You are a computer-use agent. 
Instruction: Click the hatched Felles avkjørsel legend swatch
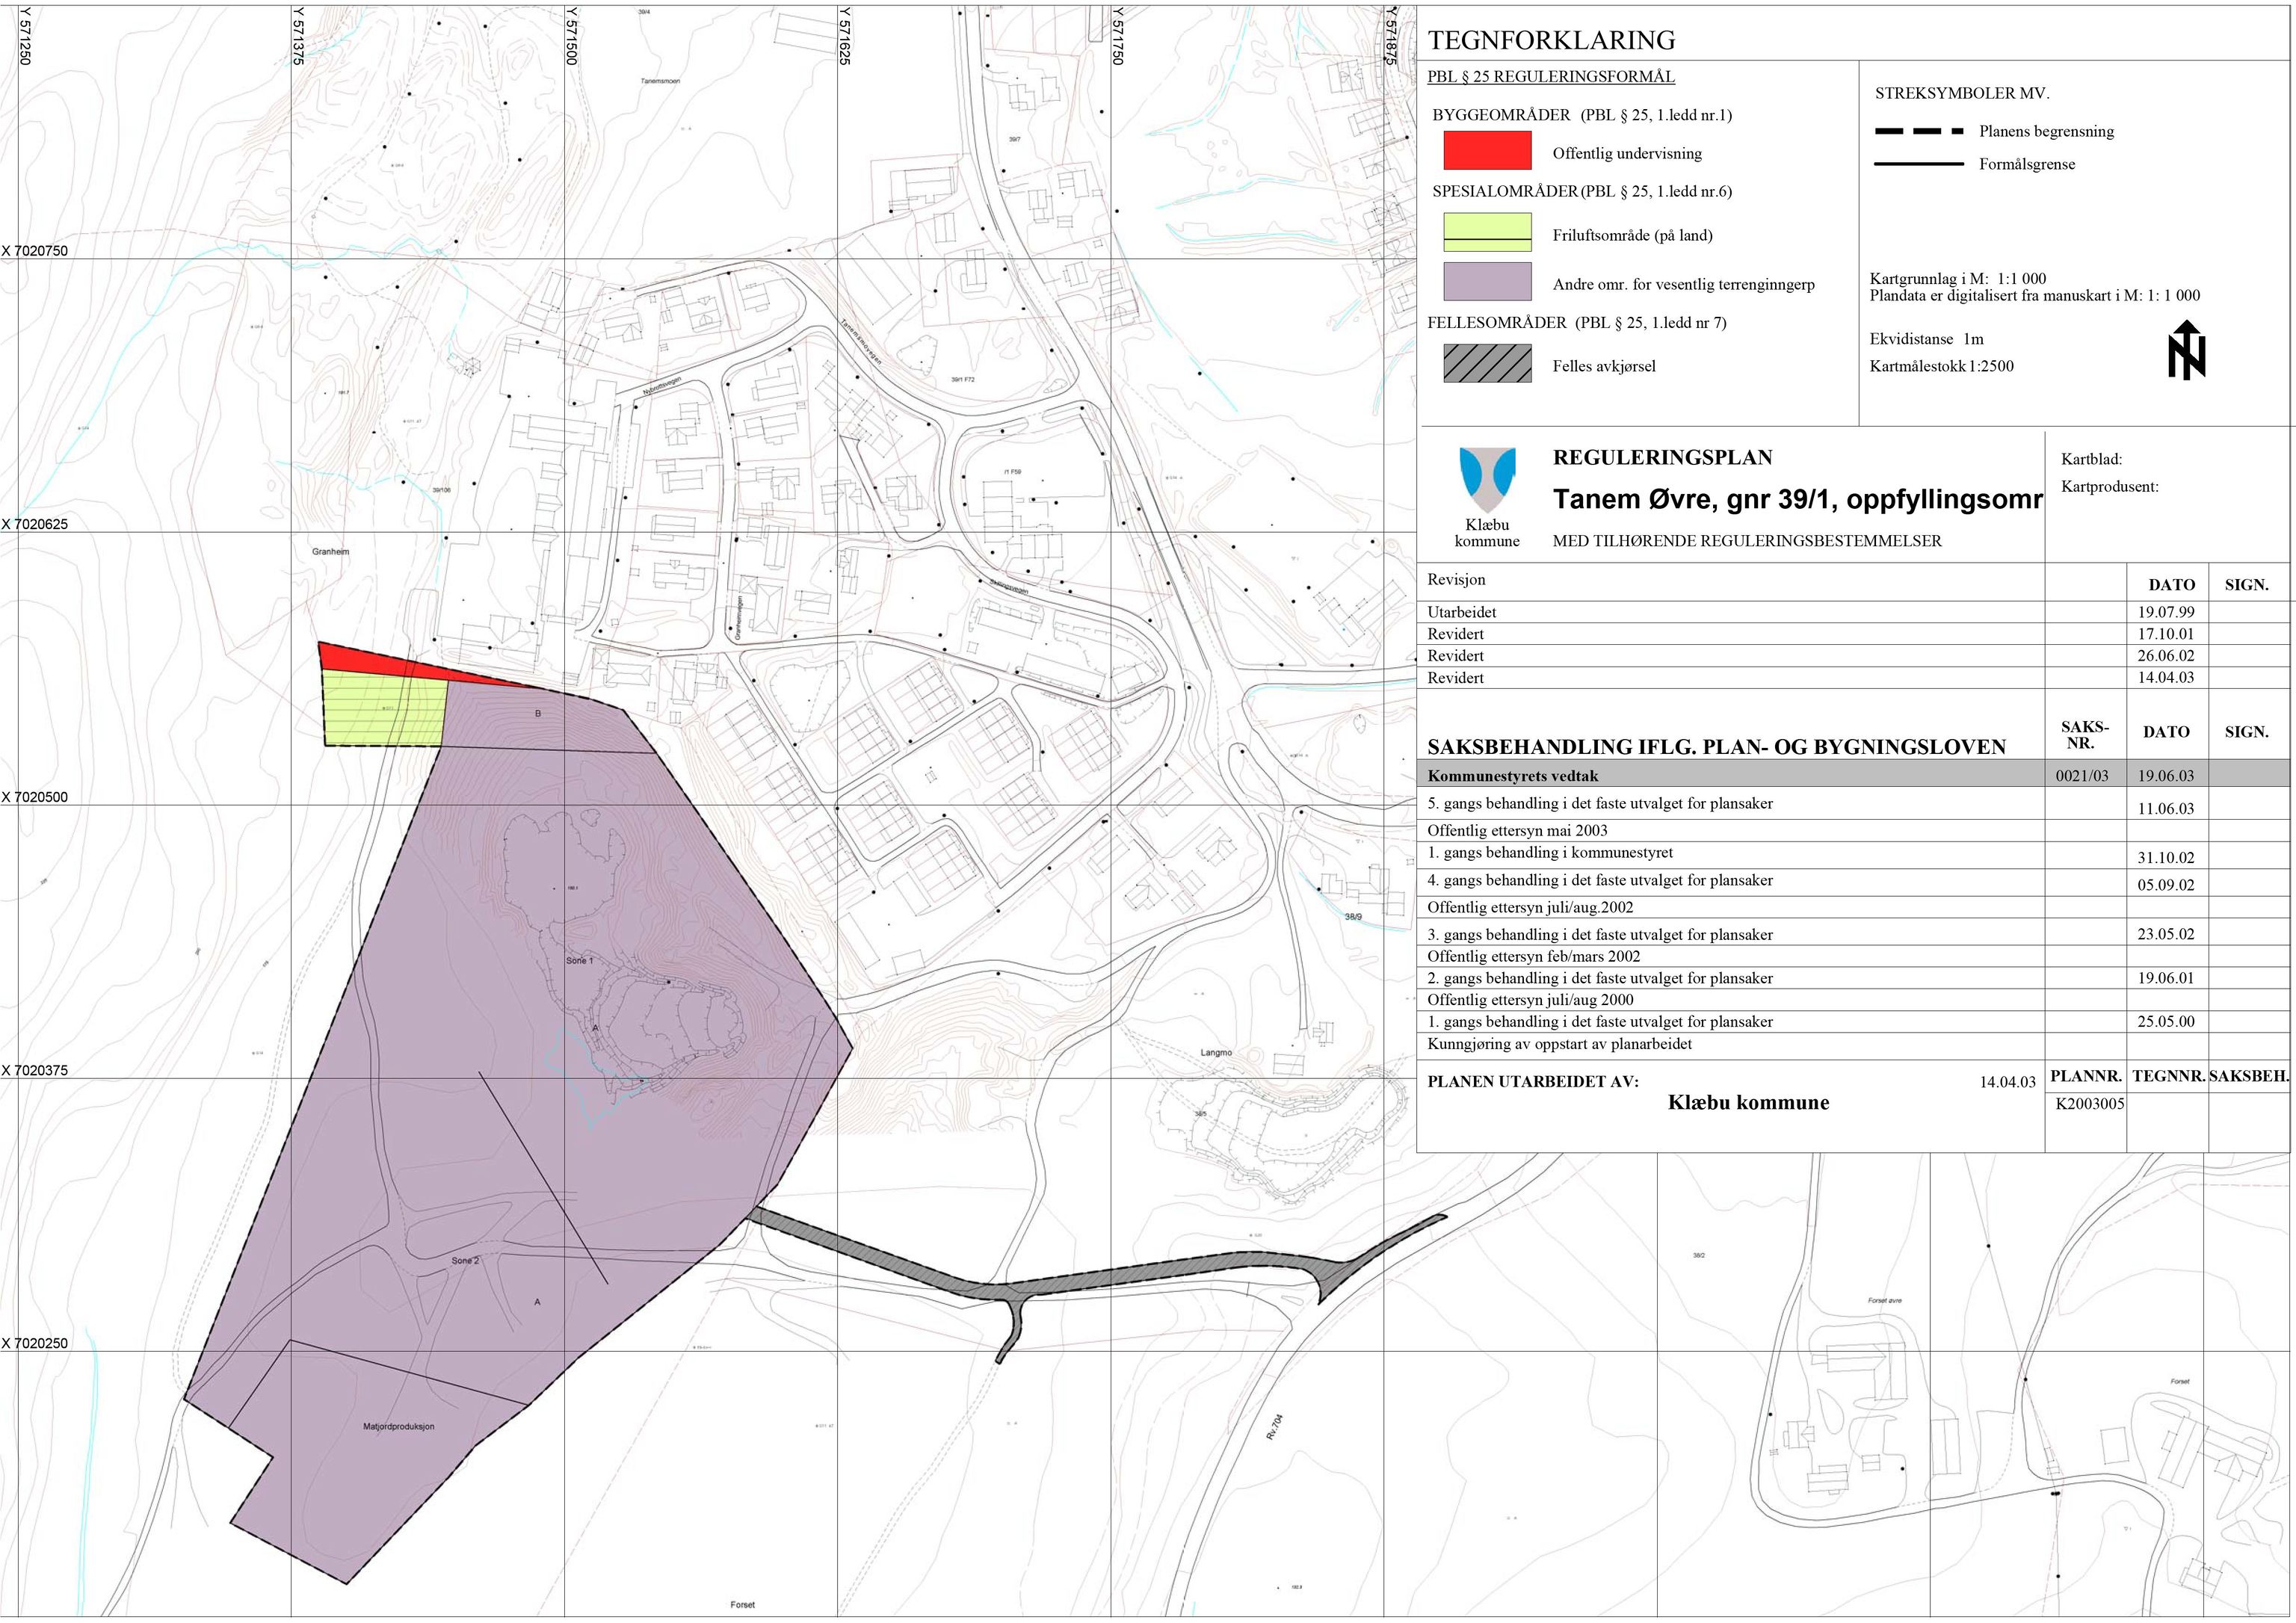click(1487, 363)
